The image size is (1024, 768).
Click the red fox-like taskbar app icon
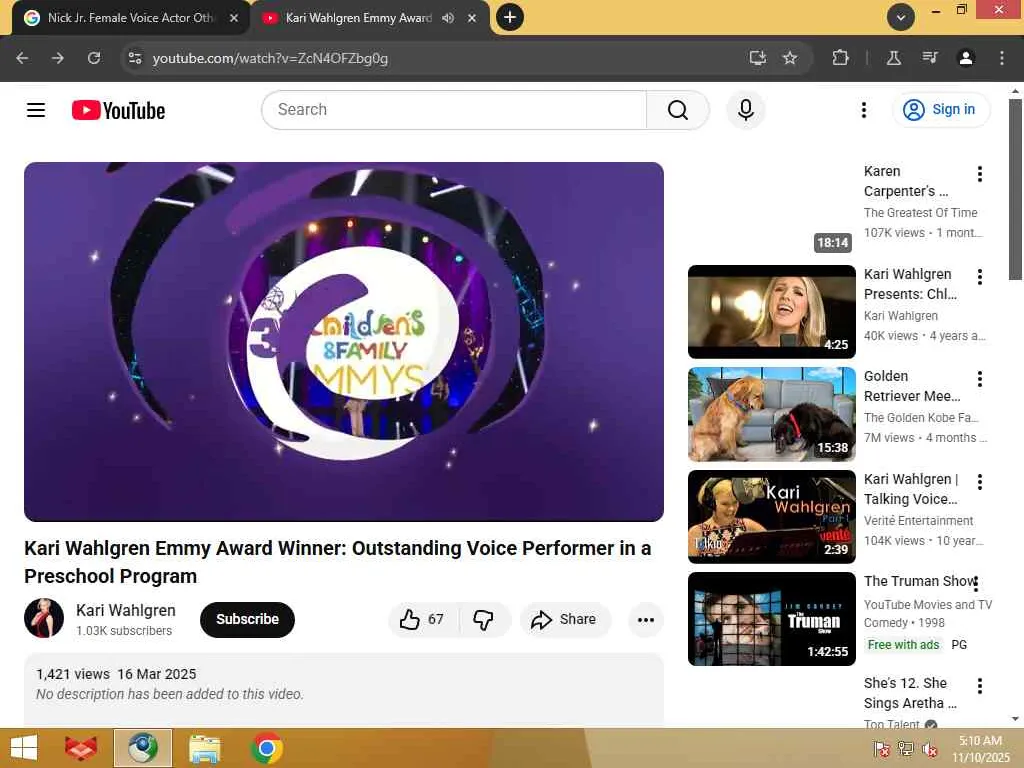(x=81, y=748)
